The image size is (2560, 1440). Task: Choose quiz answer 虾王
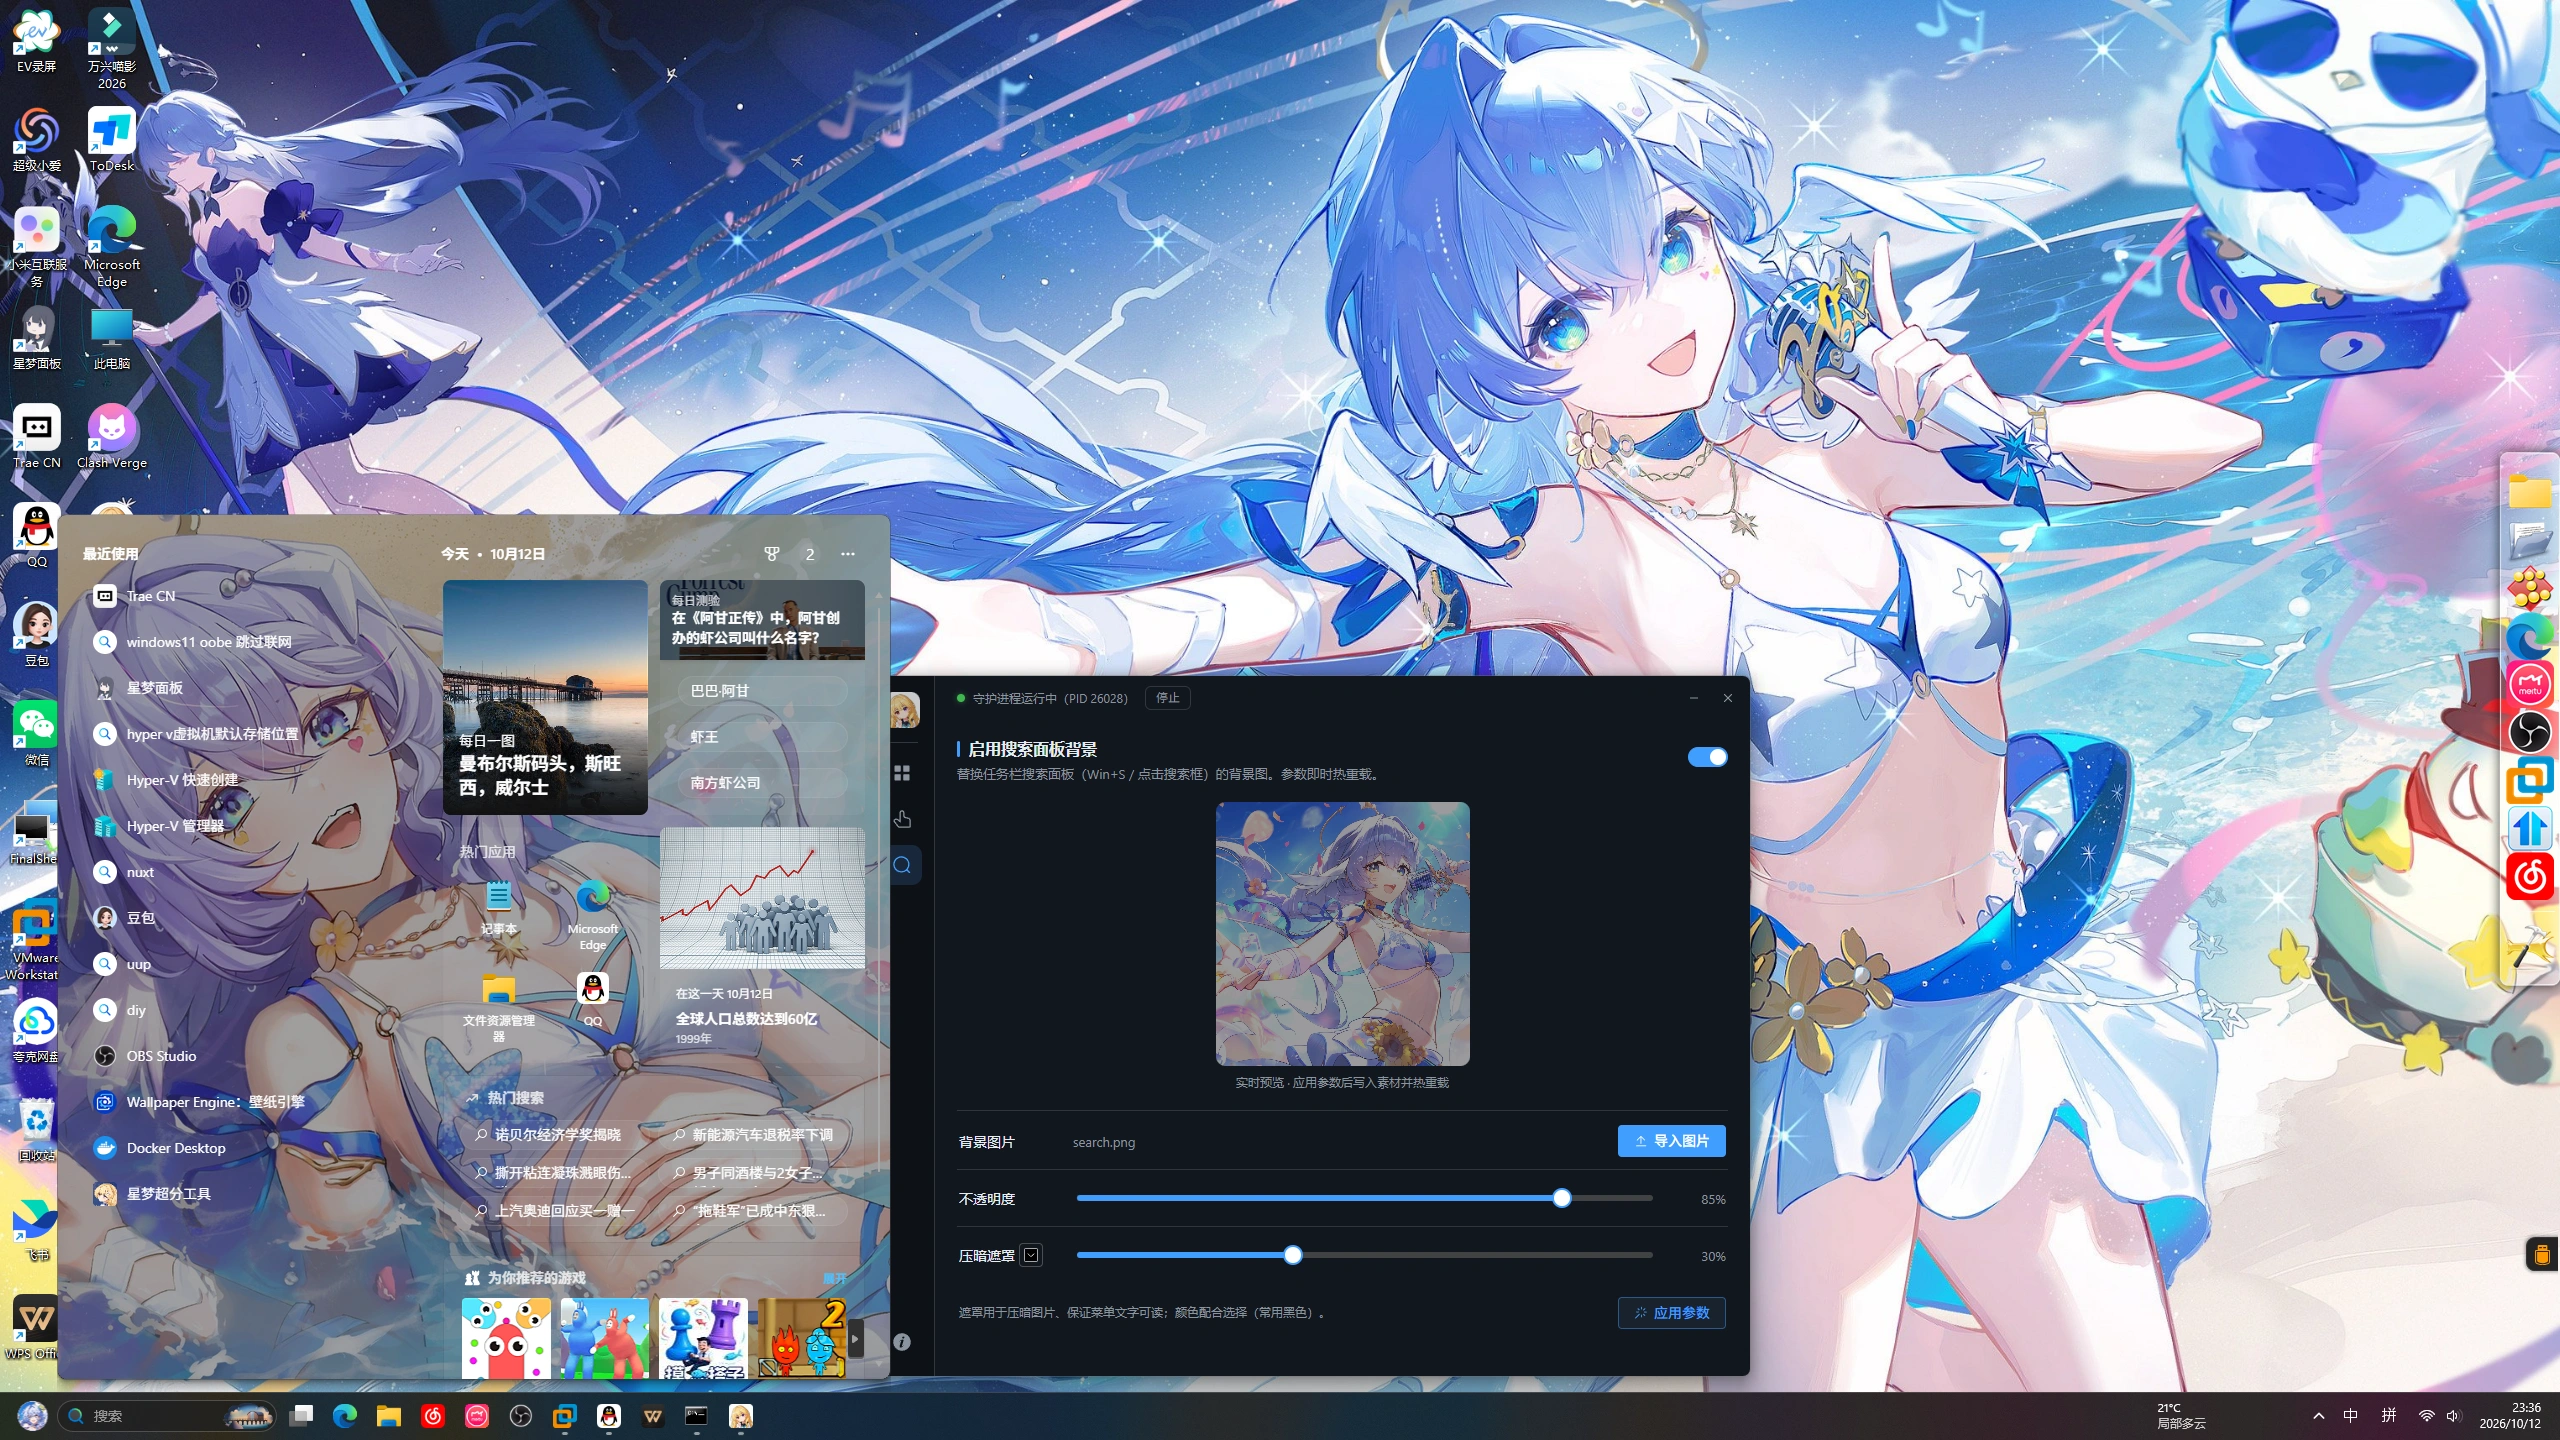pos(762,737)
